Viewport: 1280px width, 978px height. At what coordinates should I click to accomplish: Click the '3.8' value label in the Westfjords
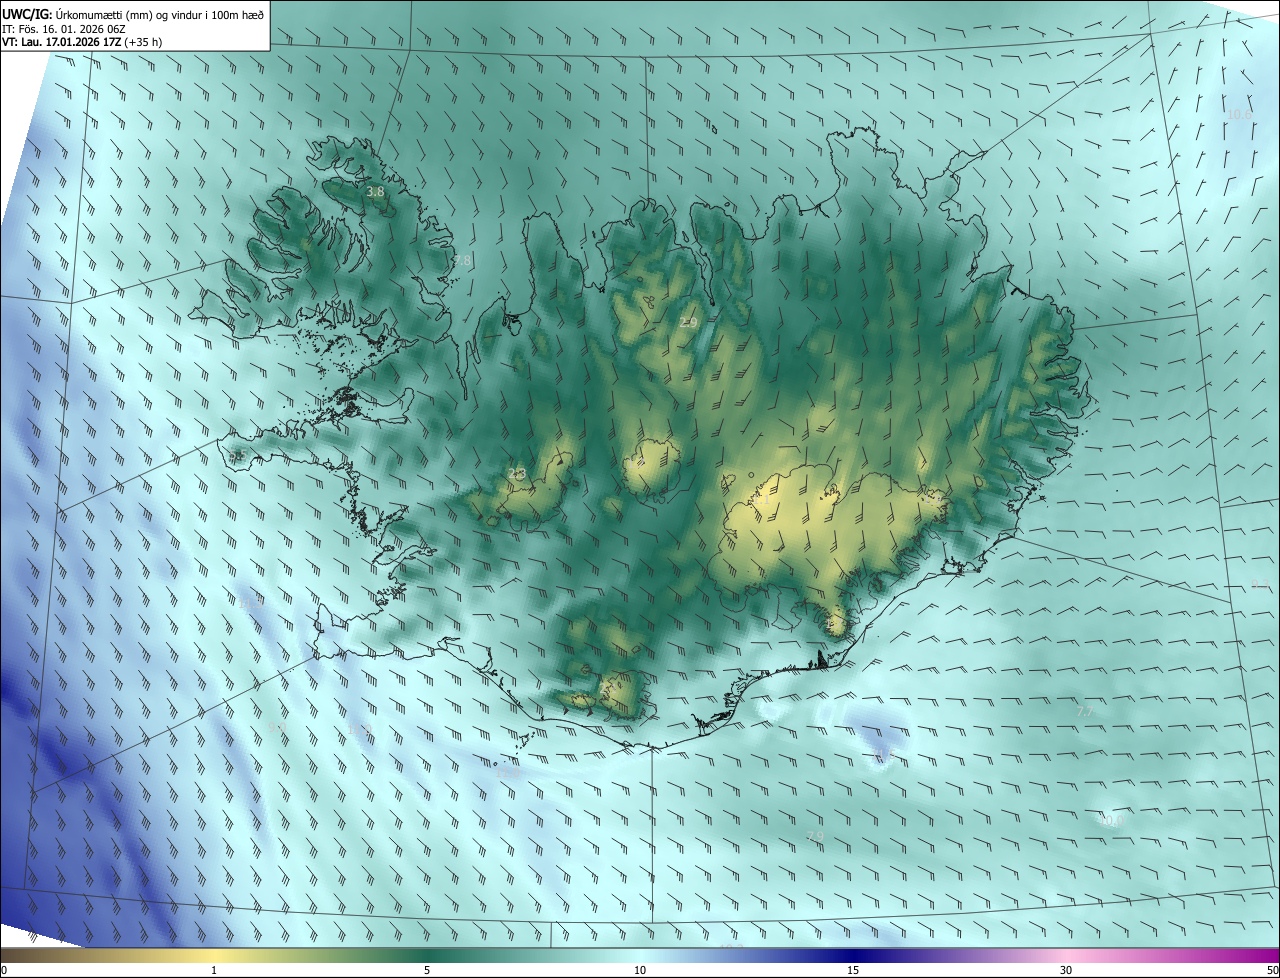pyautogui.click(x=375, y=191)
